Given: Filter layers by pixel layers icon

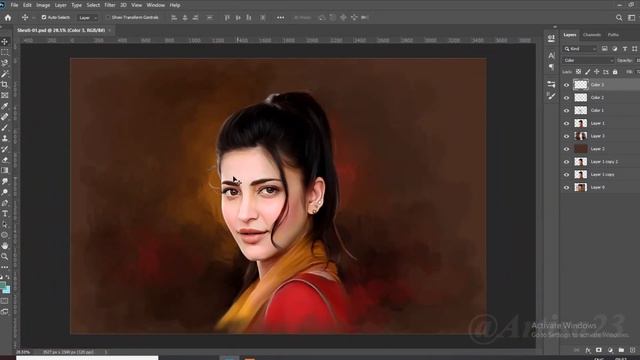Looking at the screenshot, I should point(604,49).
